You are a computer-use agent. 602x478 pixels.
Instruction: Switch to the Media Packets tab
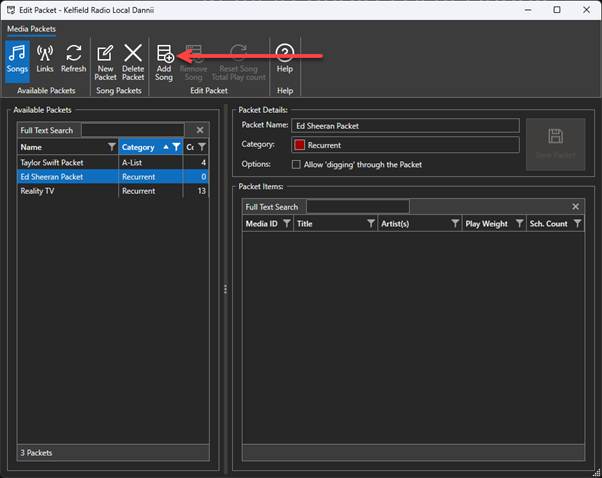[x=31, y=29]
